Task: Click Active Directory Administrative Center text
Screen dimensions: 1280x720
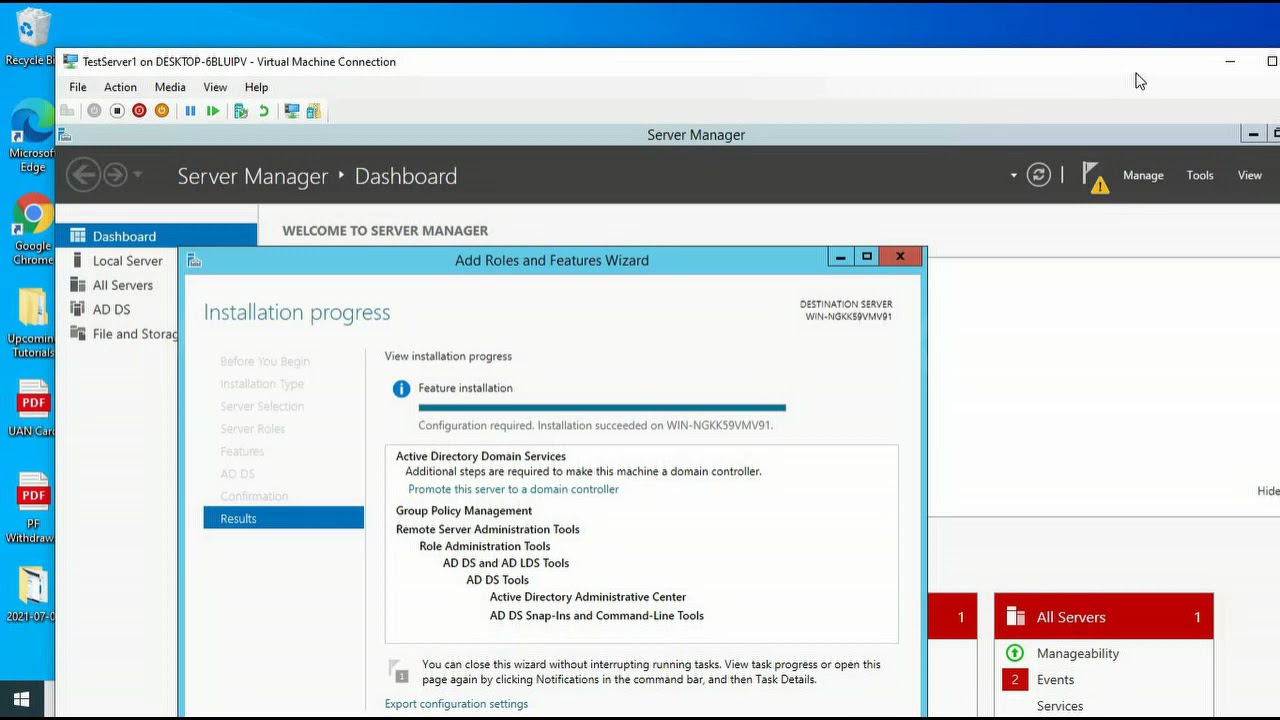Action: (x=588, y=597)
